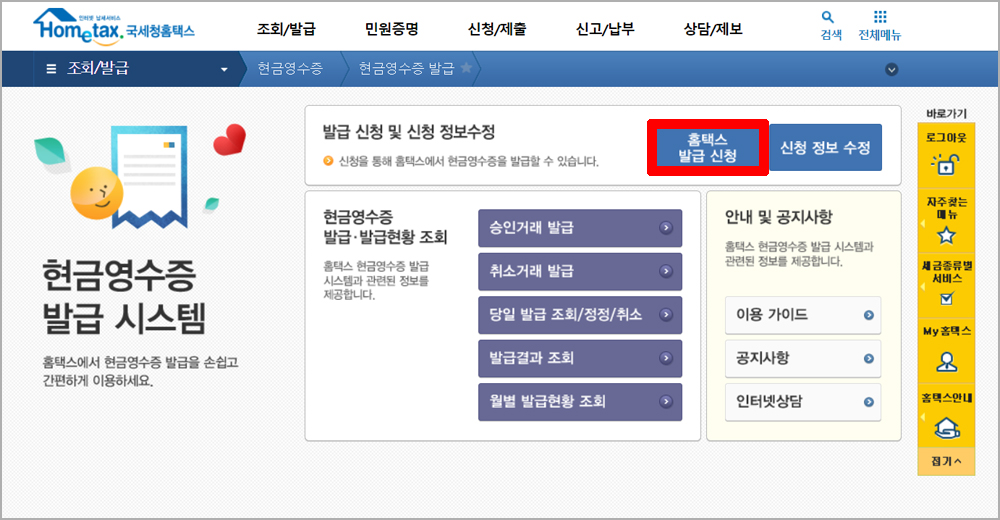Open 홈택스안내 house icon
The image size is (1000, 520).
click(947, 427)
